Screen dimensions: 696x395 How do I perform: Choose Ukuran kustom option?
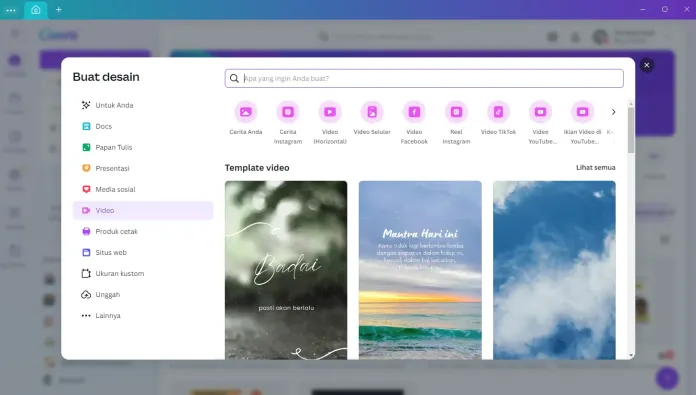[142, 273]
